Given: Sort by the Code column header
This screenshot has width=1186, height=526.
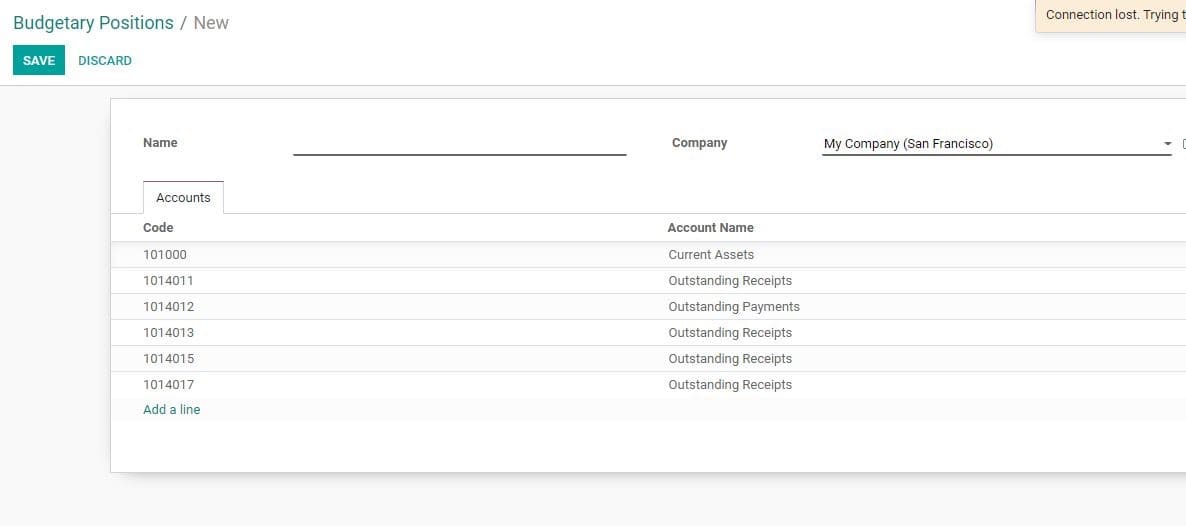Looking at the screenshot, I should tap(158, 228).
